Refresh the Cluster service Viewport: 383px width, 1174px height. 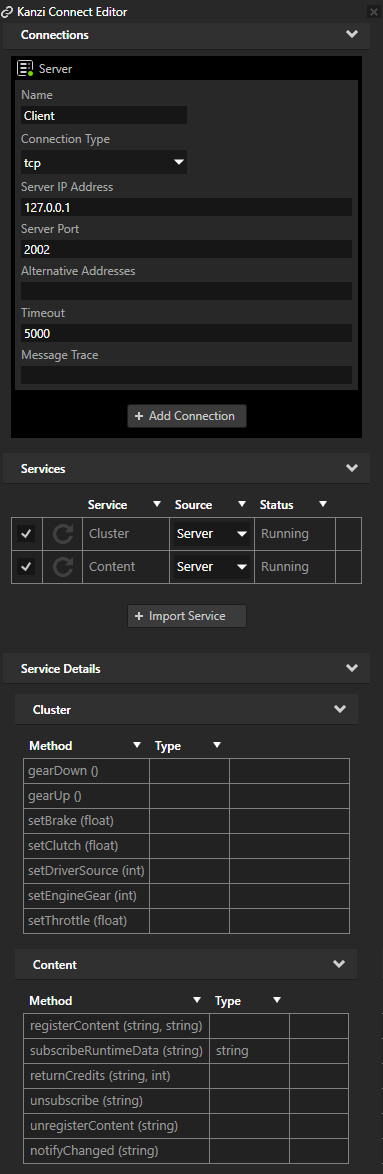click(x=63, y=534)
